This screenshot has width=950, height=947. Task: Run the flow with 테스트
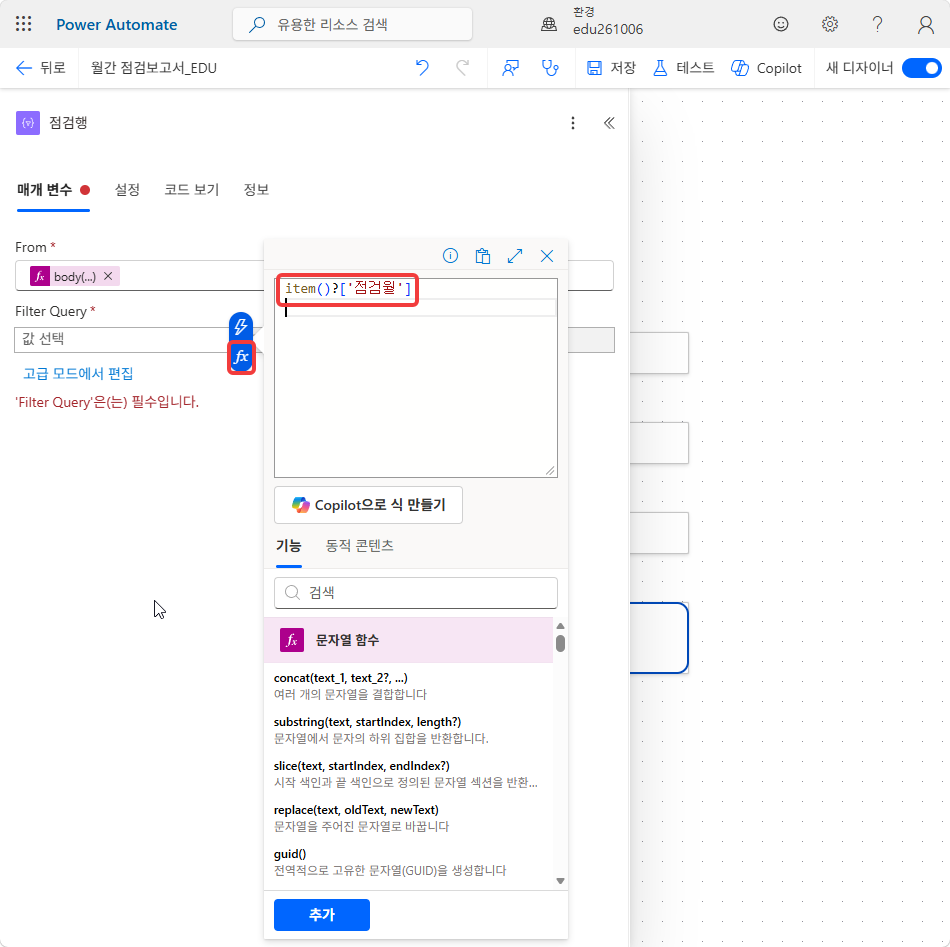(x=684, y=68)
